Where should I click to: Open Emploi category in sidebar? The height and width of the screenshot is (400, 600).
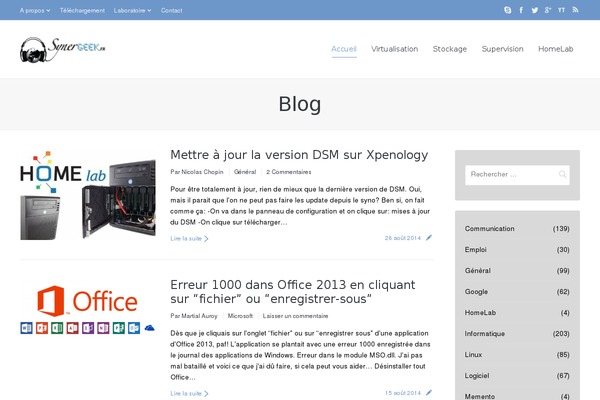point(476,250)
